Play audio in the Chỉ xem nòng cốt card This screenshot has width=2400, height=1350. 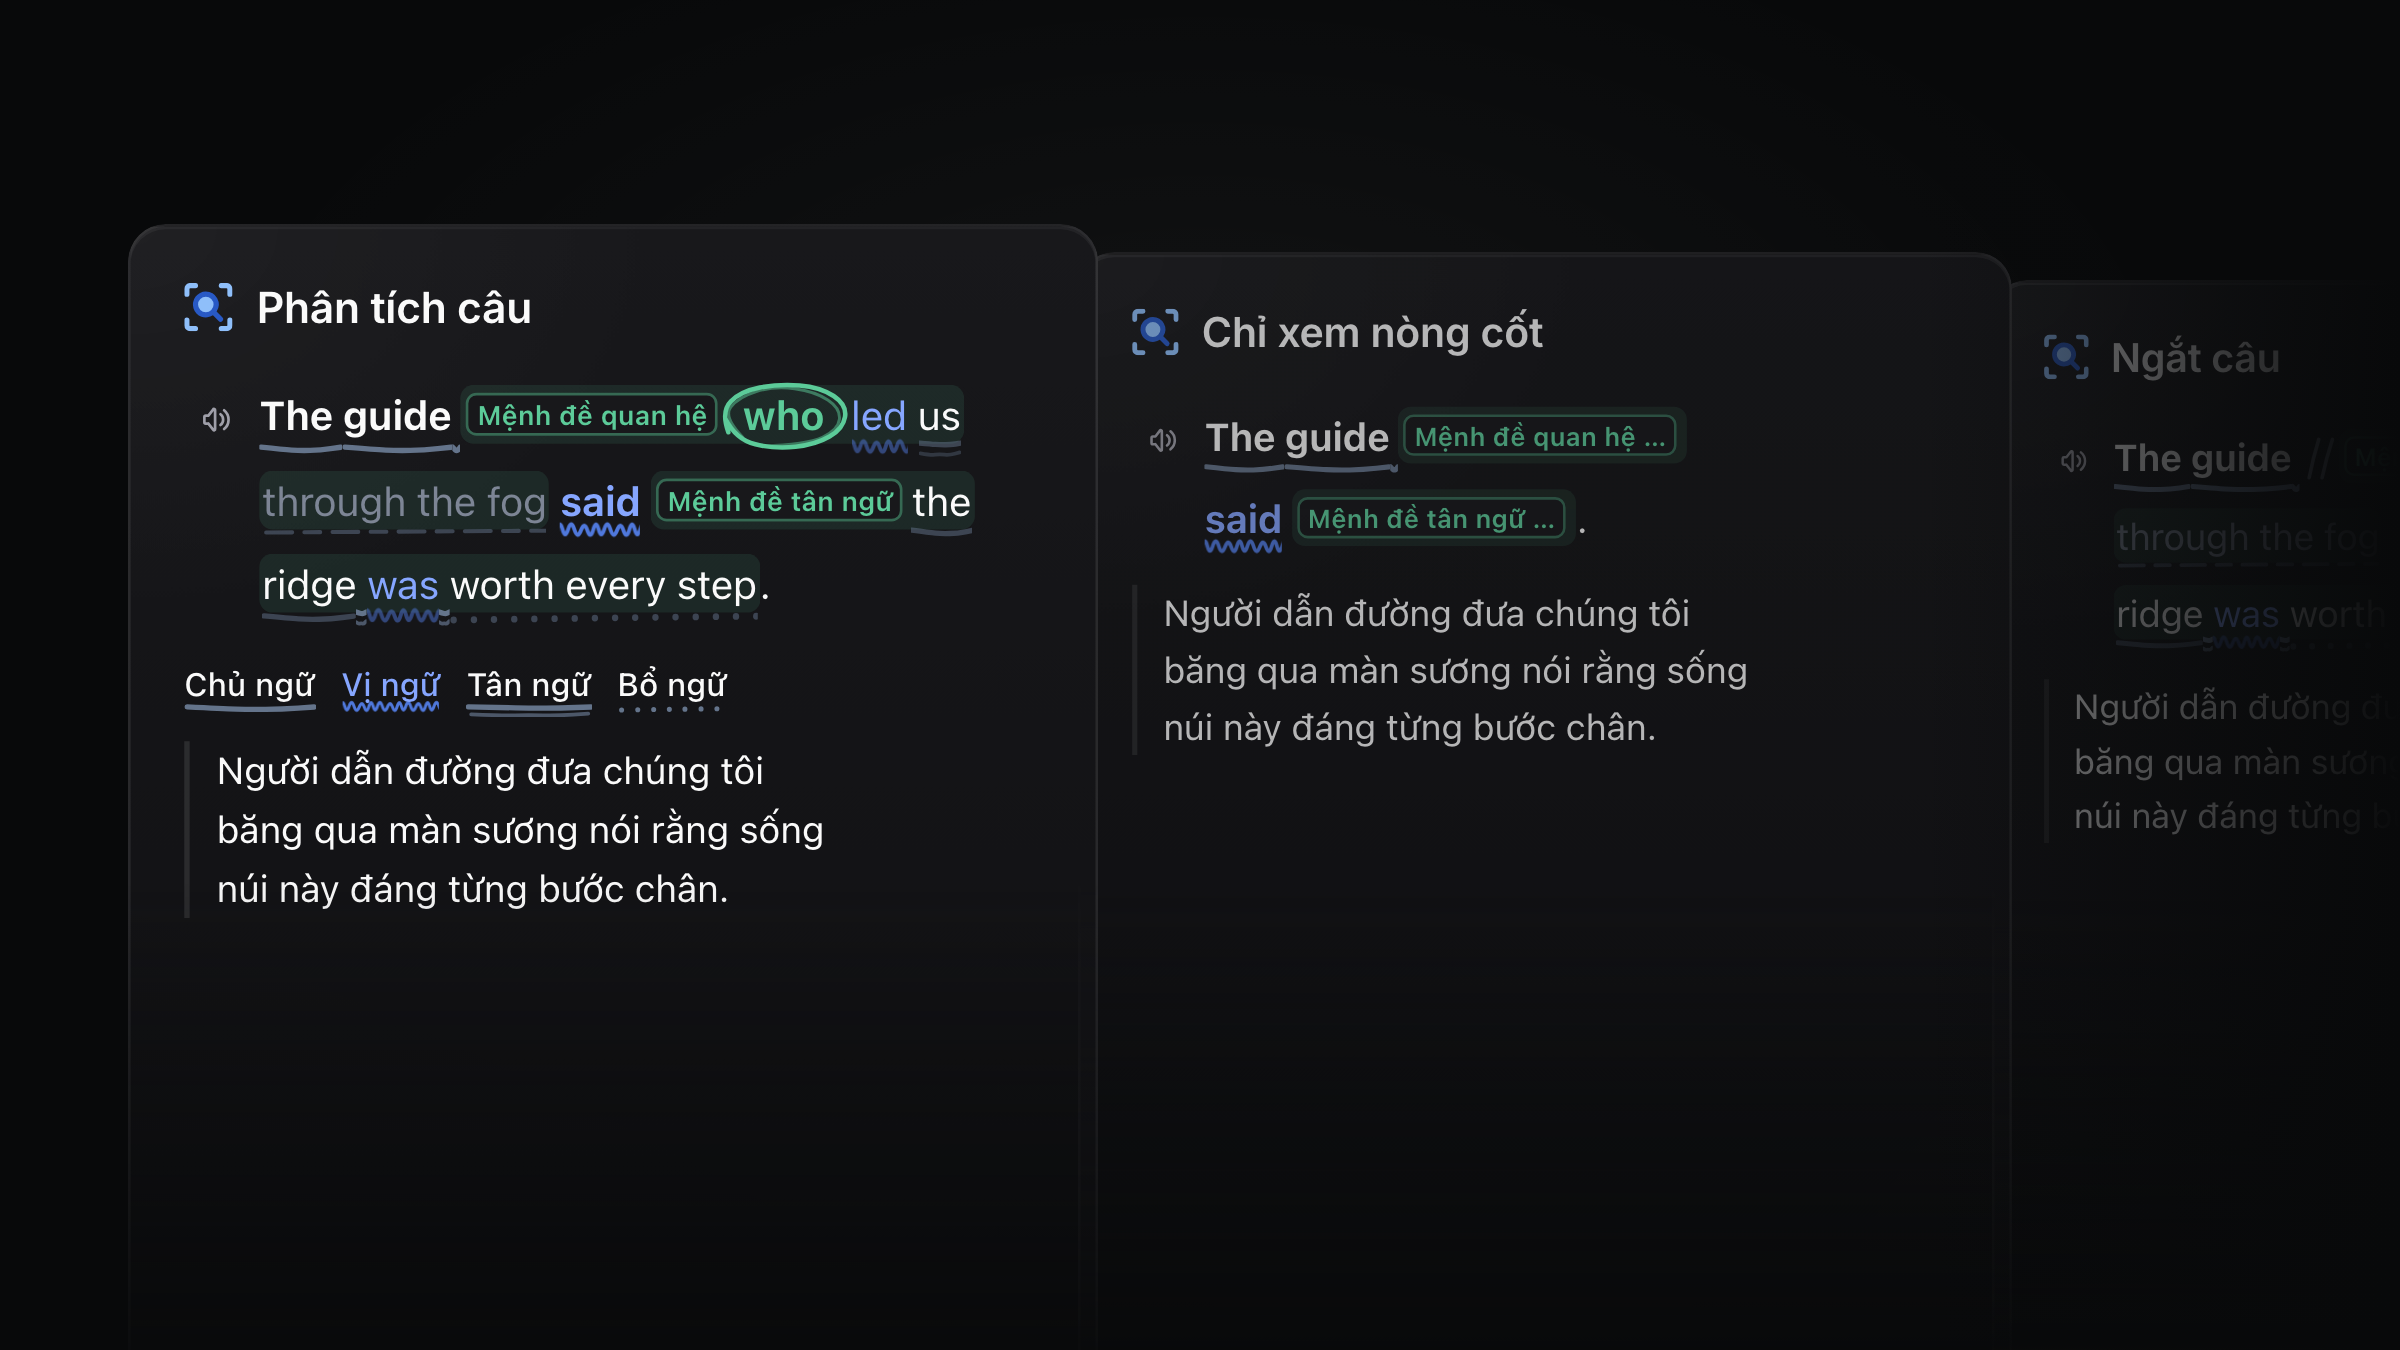point(1163,440)
